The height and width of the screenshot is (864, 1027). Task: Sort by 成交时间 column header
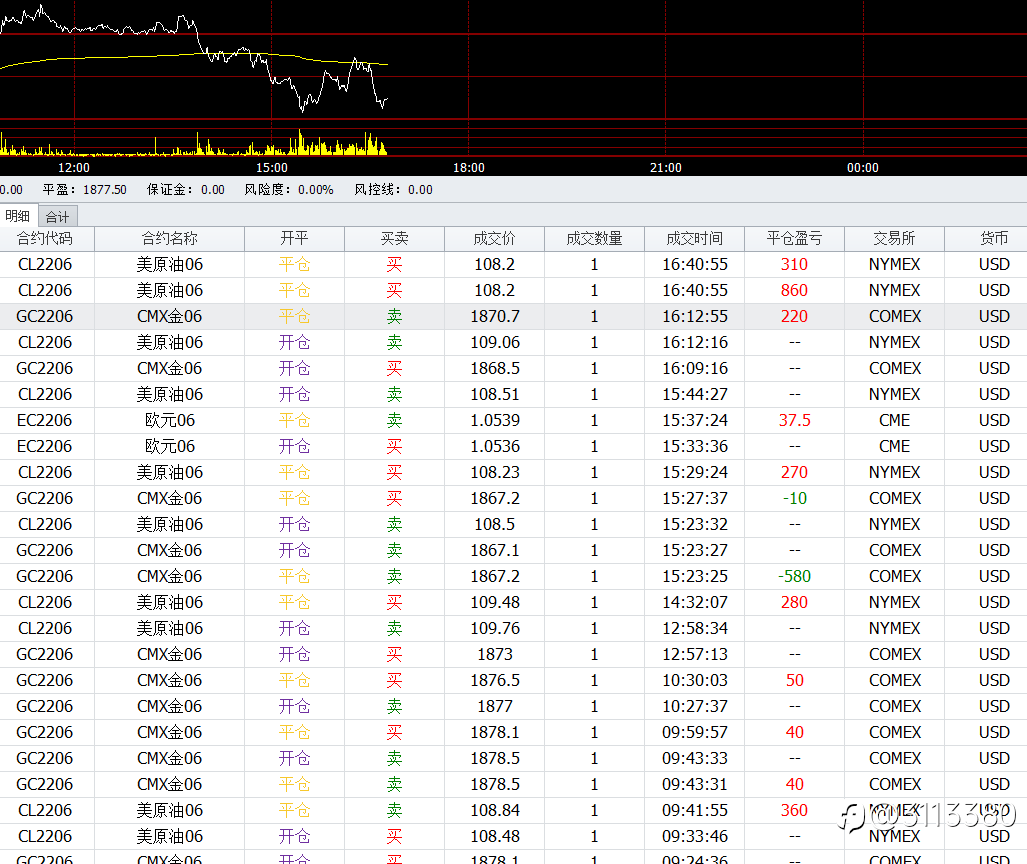click(x=694, y=239)
